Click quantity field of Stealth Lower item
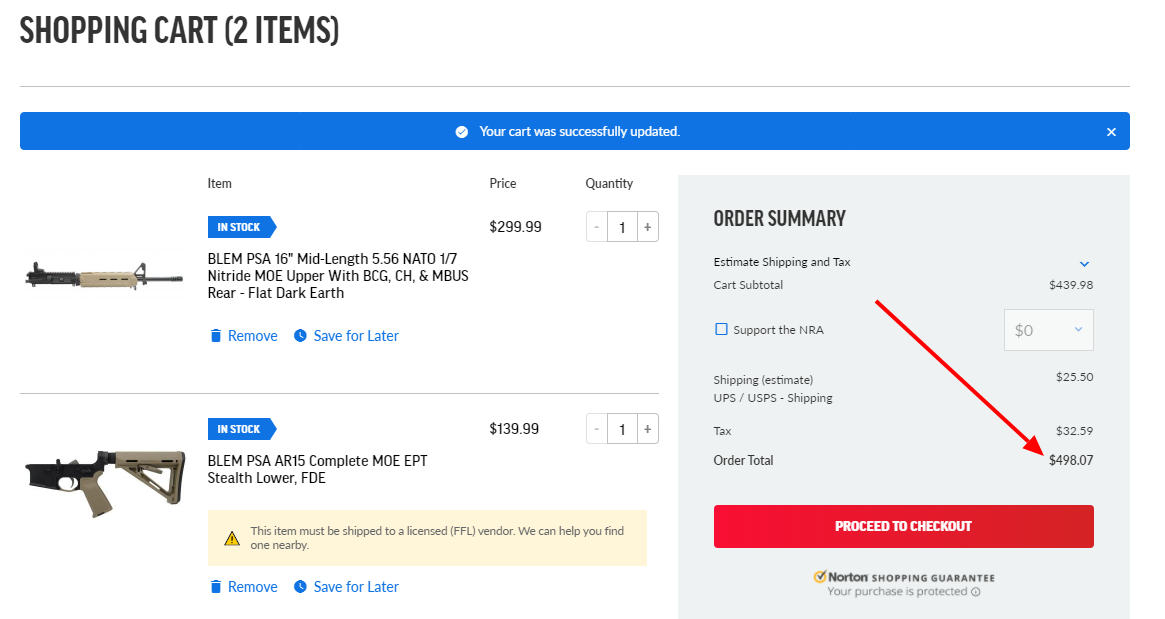The image size is (1165, 619). [x=622, y=429]
